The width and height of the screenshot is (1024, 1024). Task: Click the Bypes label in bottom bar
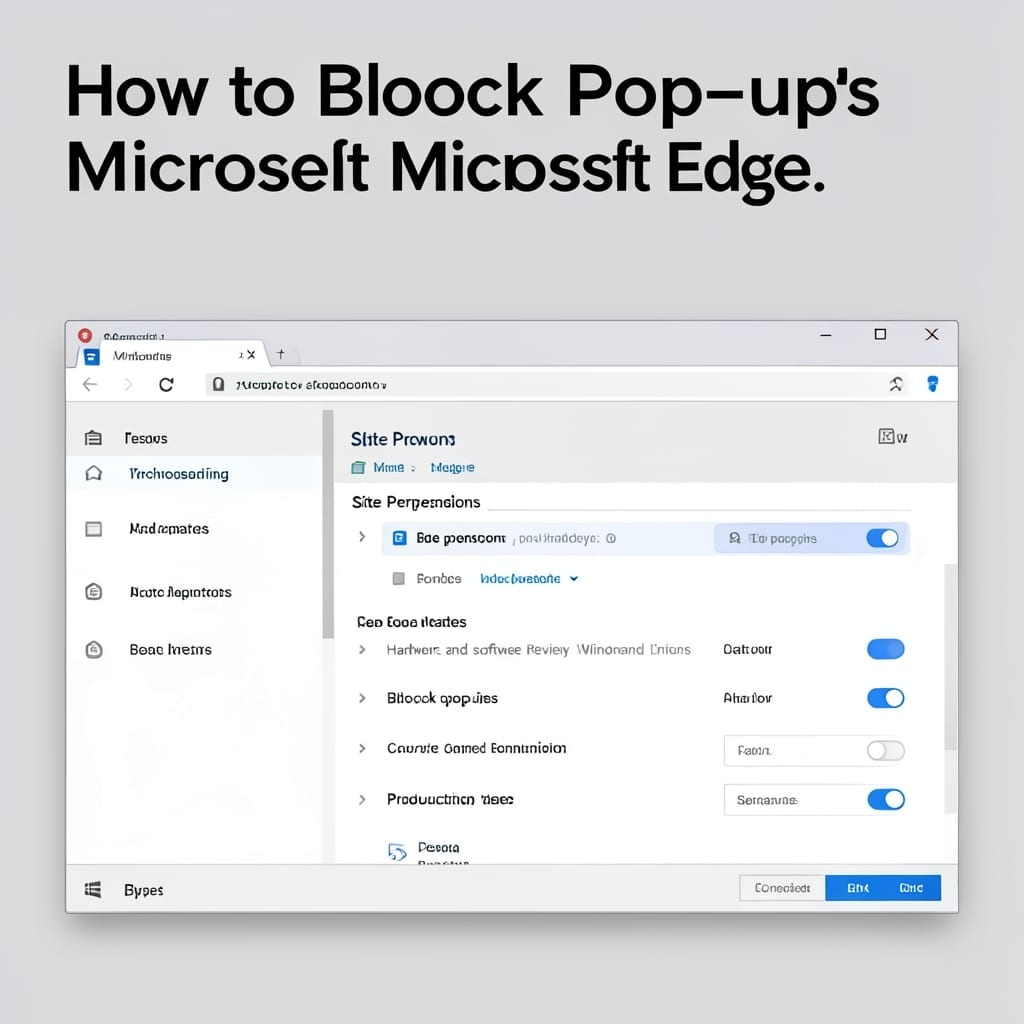(x=144, y=890)
